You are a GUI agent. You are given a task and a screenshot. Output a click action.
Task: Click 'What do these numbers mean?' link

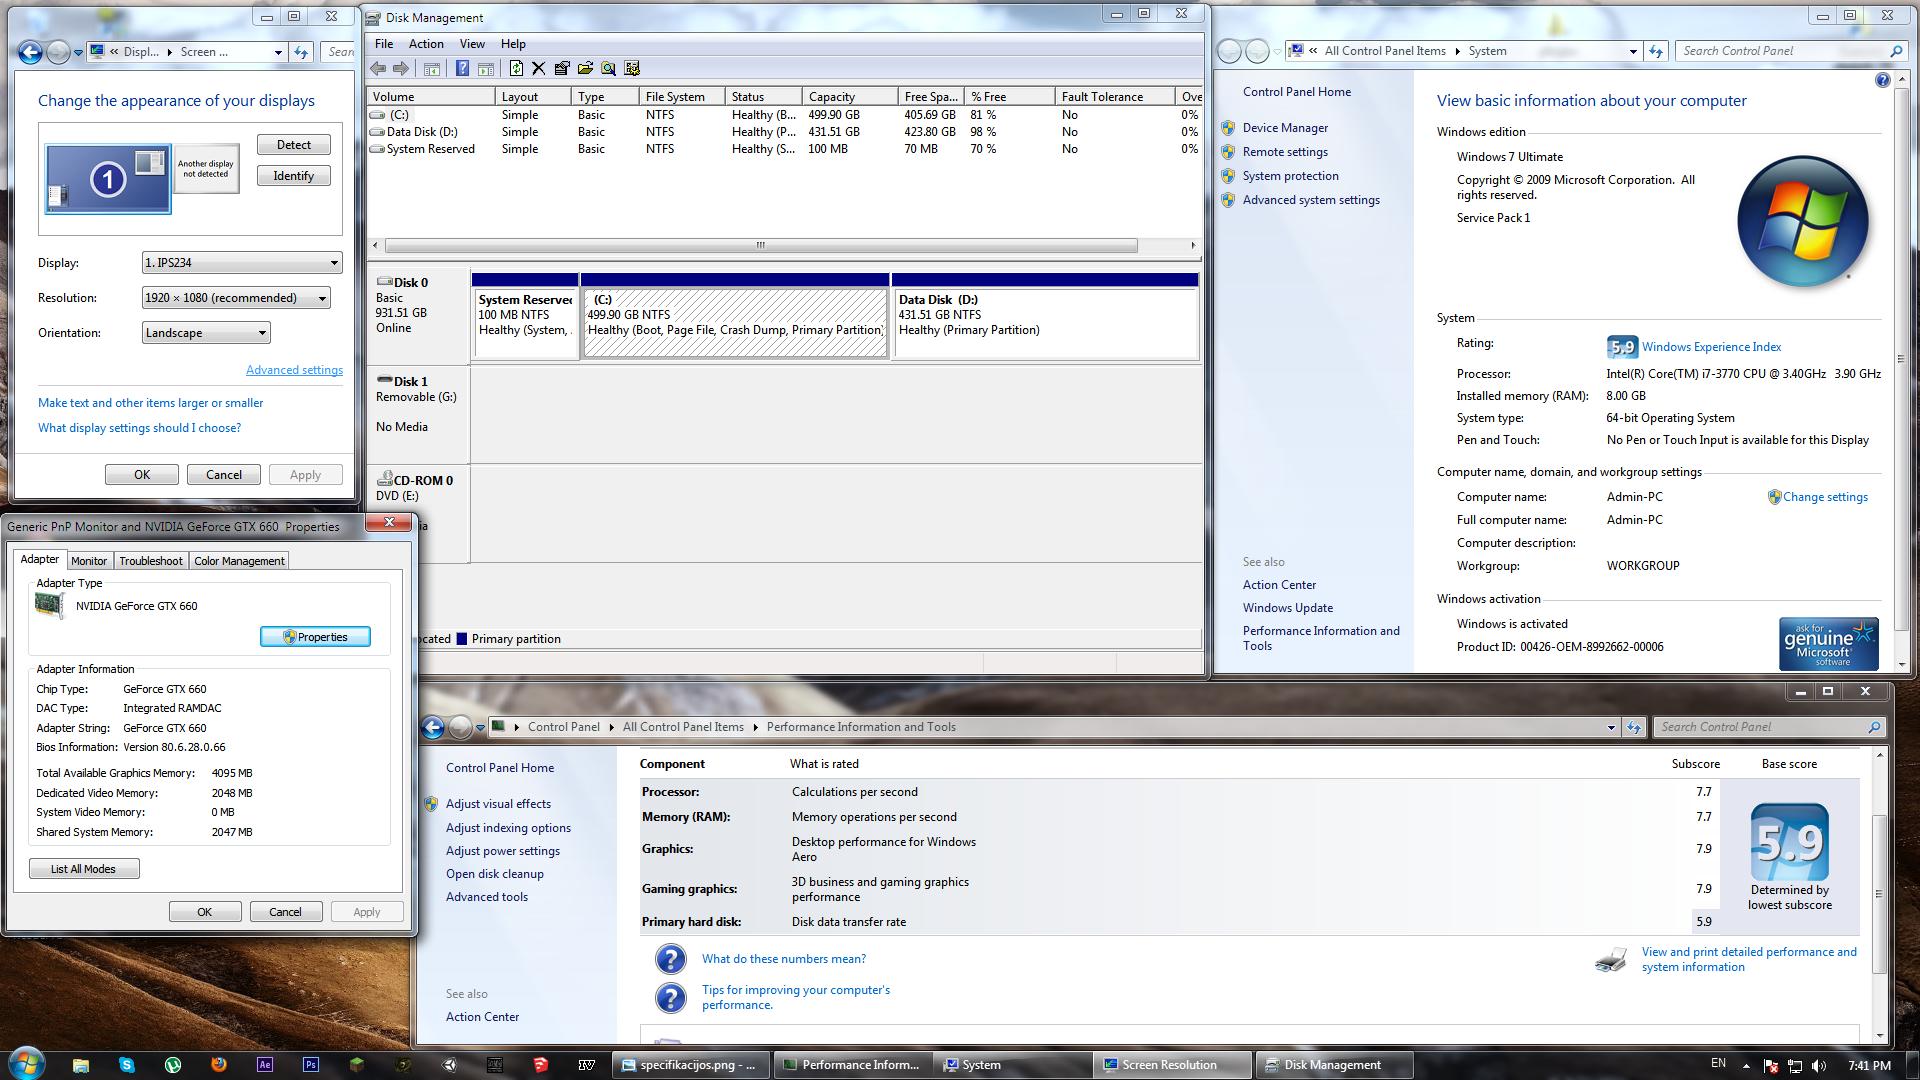pyautogui.click(x=784, y=959)
